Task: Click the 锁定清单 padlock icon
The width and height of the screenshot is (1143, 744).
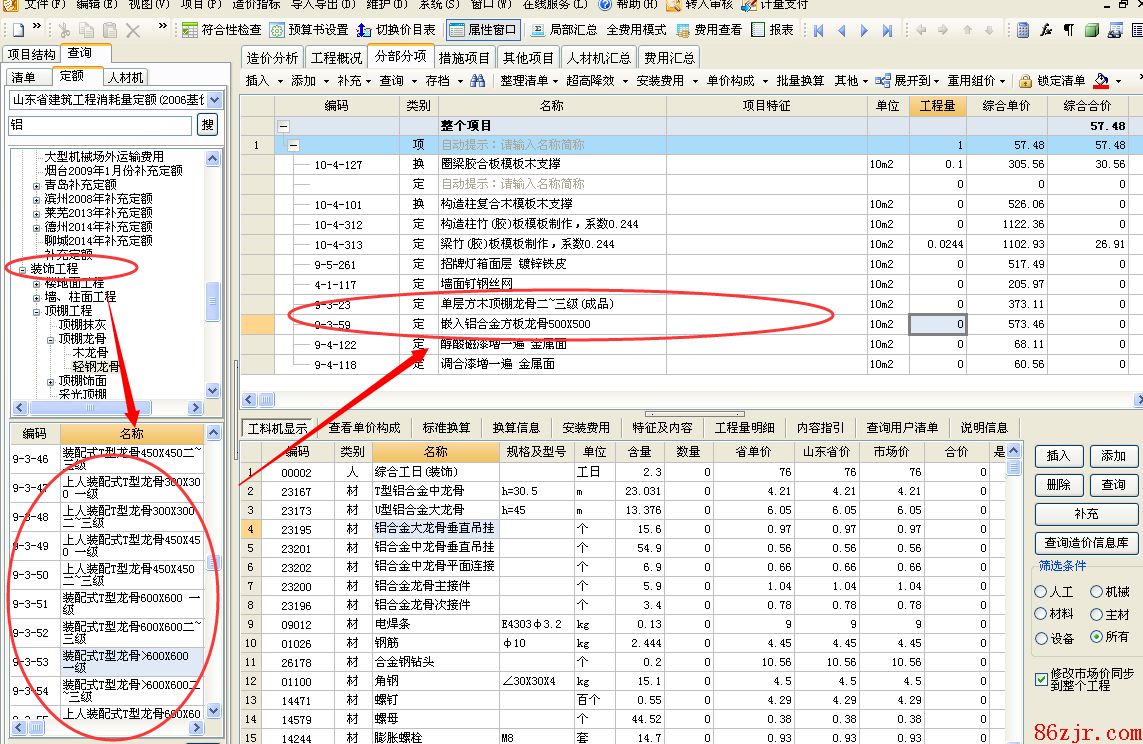Action: pos(1025,80)
